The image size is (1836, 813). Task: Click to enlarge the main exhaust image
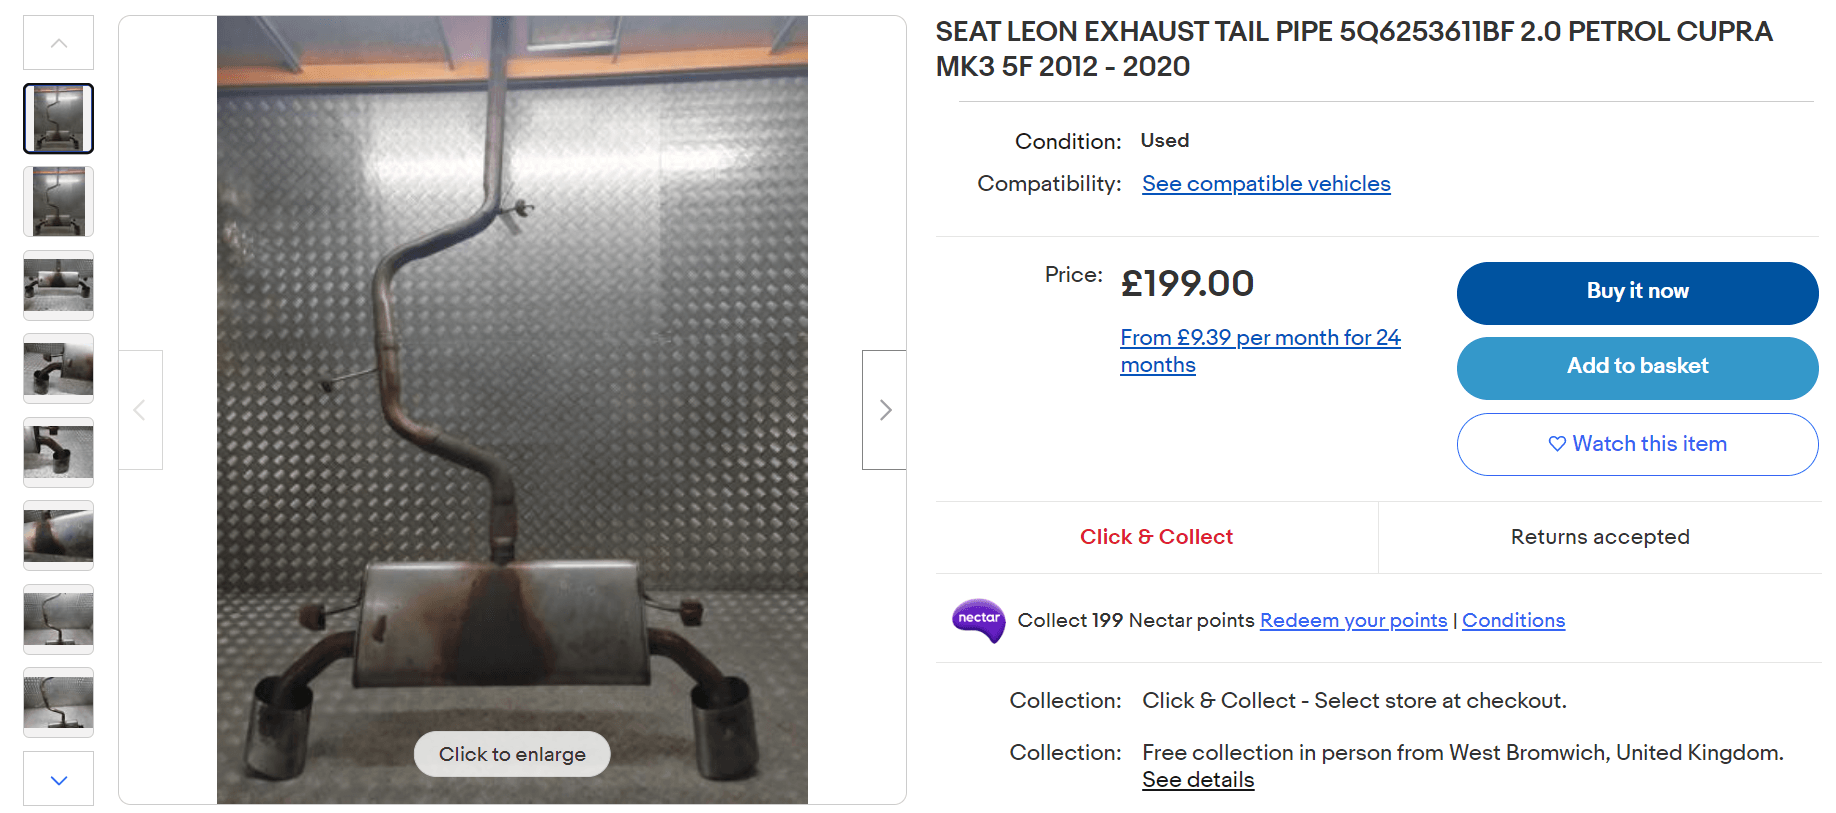point(512,754)
